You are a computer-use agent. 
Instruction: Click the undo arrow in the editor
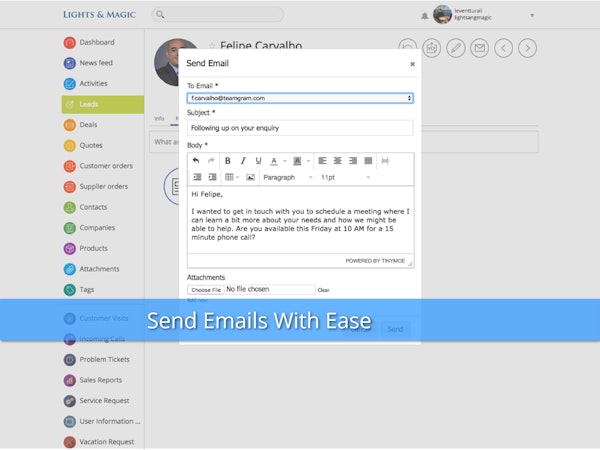tap(196, 160)
